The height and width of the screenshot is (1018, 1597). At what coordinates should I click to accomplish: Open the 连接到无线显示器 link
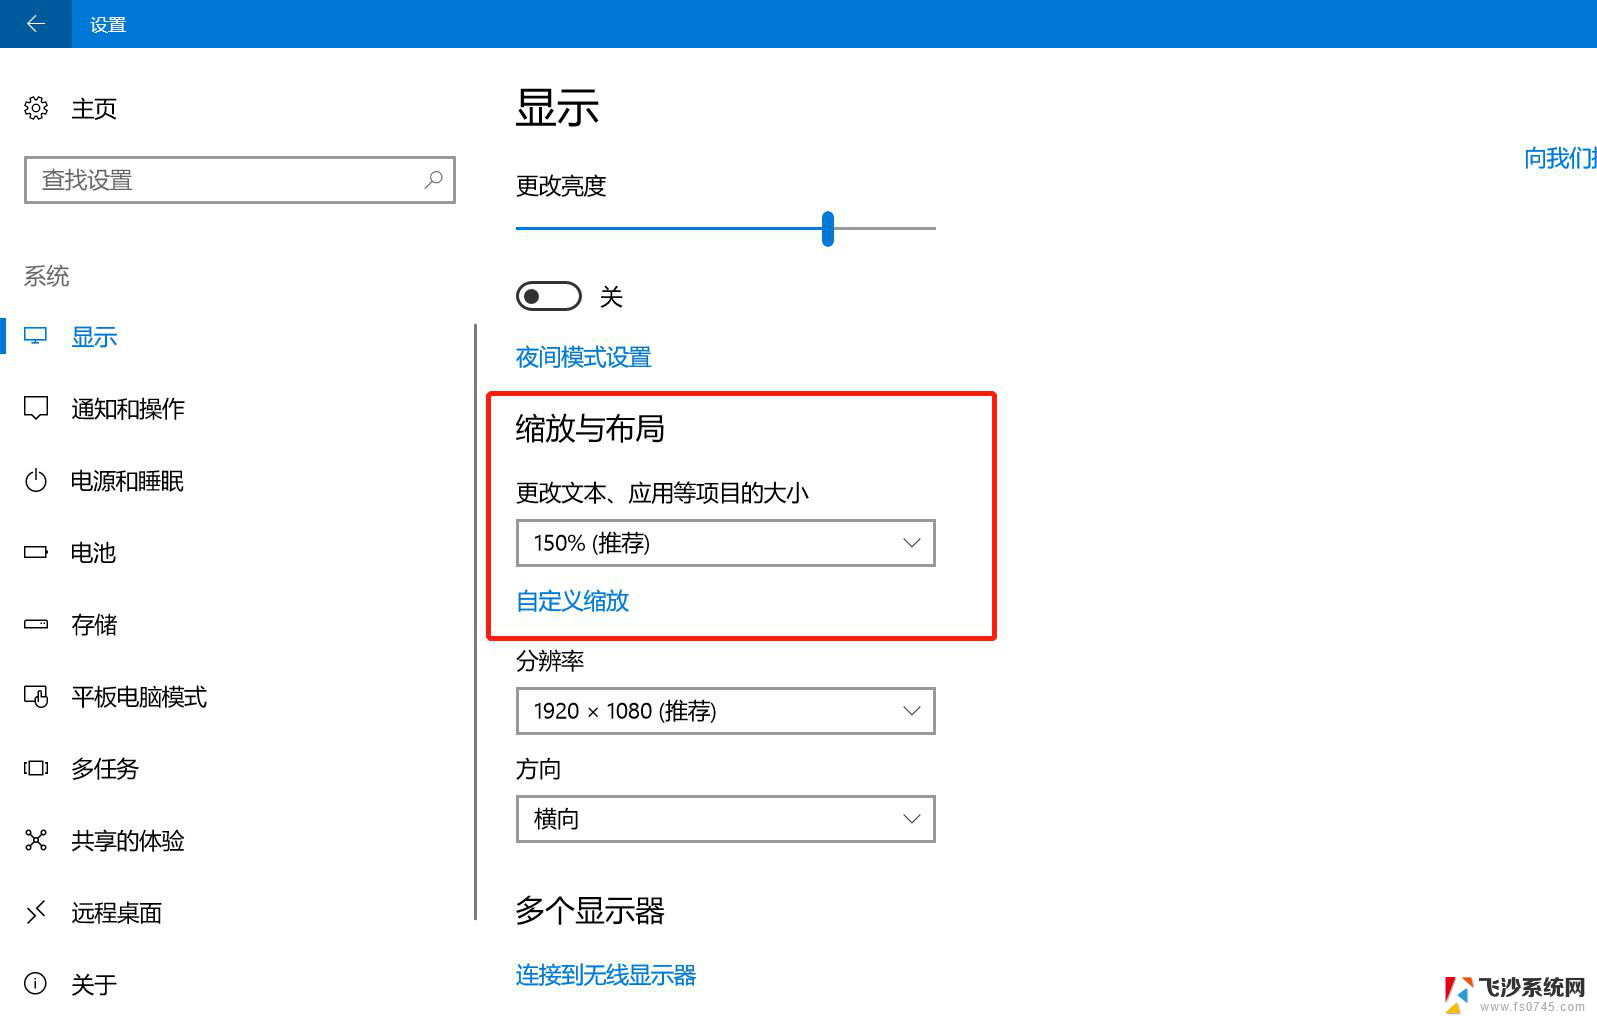coord(606,975)
